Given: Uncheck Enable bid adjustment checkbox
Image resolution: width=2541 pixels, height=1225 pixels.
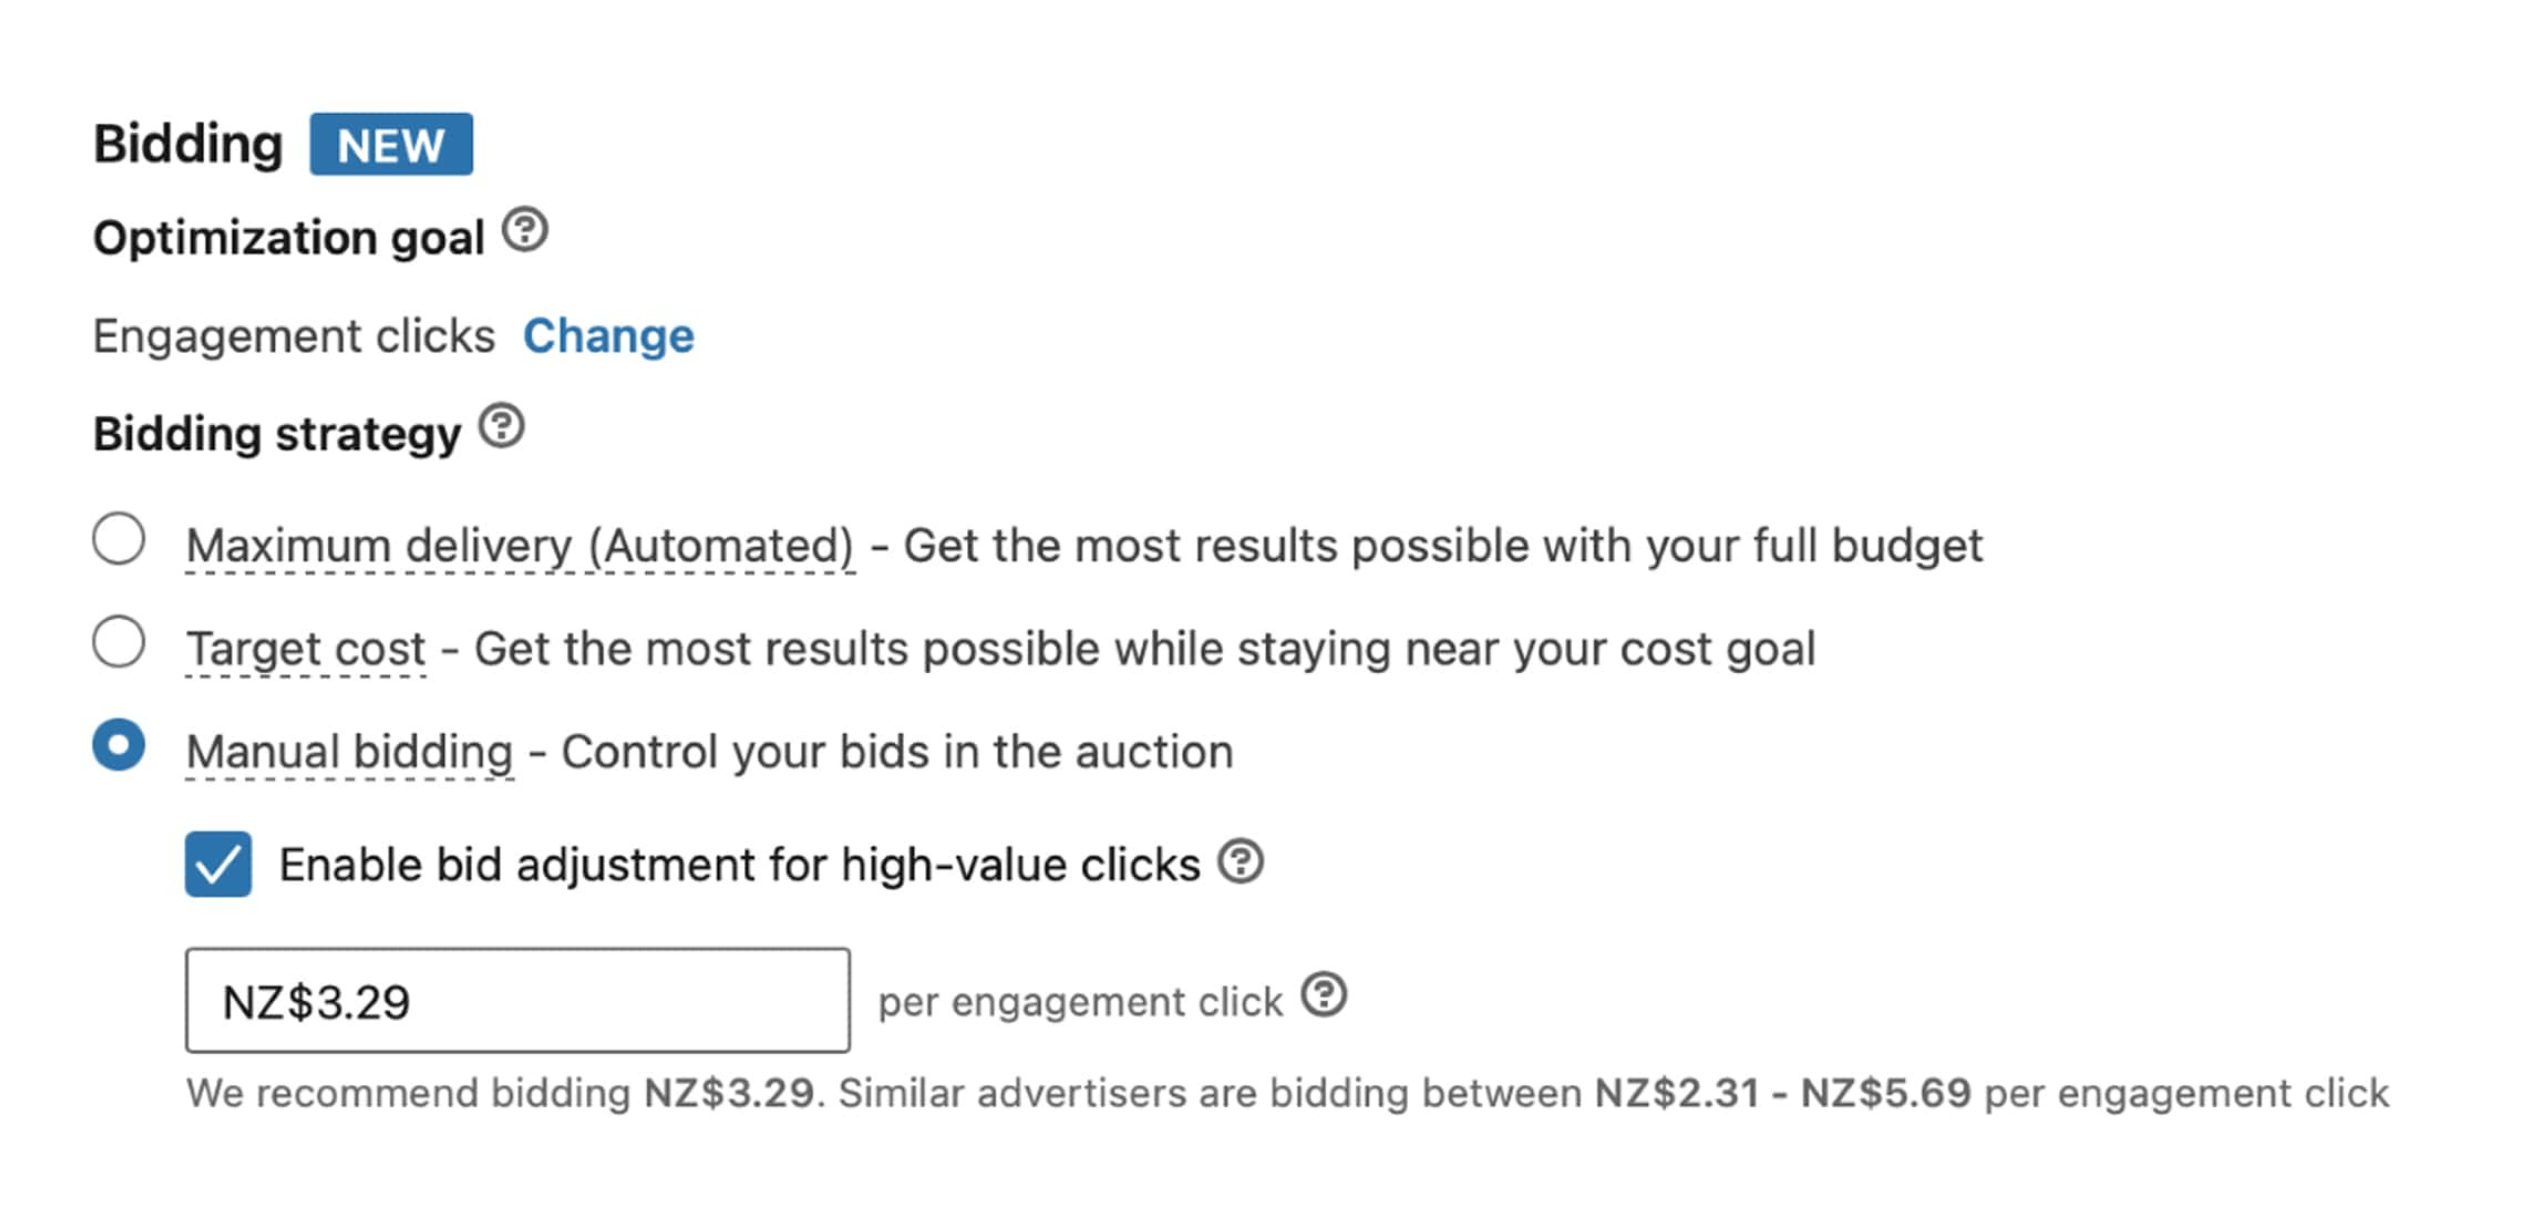Looking at the screenshot, I should point(218,864).
